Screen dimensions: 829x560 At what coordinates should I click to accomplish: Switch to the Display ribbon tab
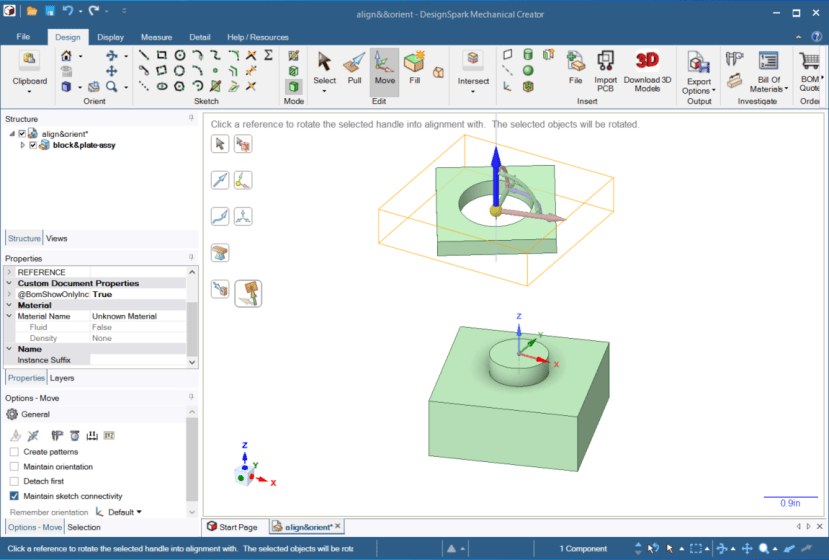[110, 37]
